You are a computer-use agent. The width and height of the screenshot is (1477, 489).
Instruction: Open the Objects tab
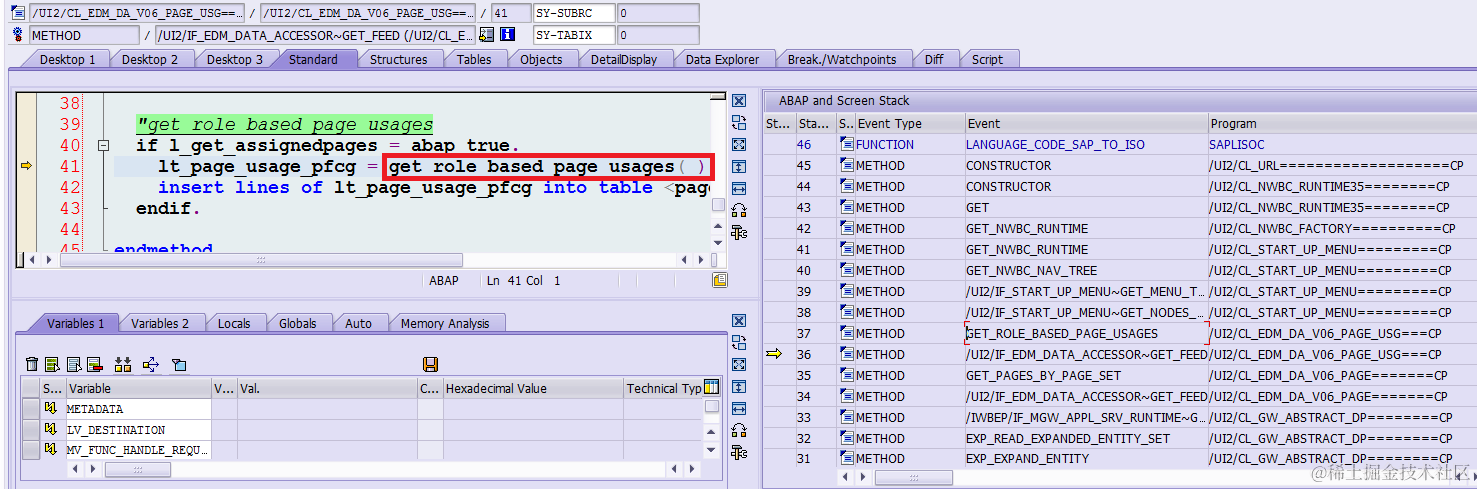point(541,60)
